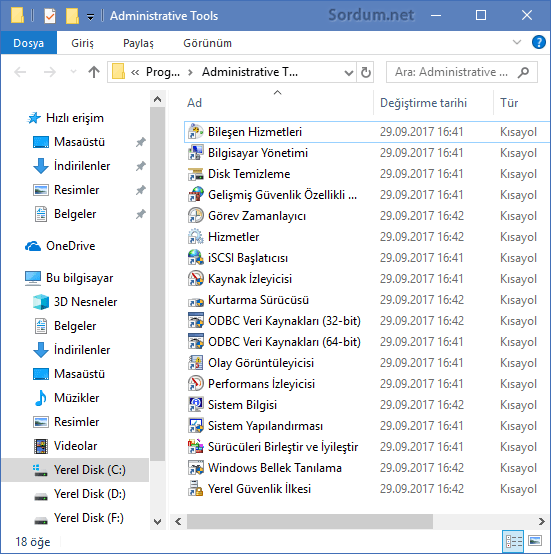Select Yerel Disk (F:) drive
This screenshot has height=554, width=551.
(78, 518)
